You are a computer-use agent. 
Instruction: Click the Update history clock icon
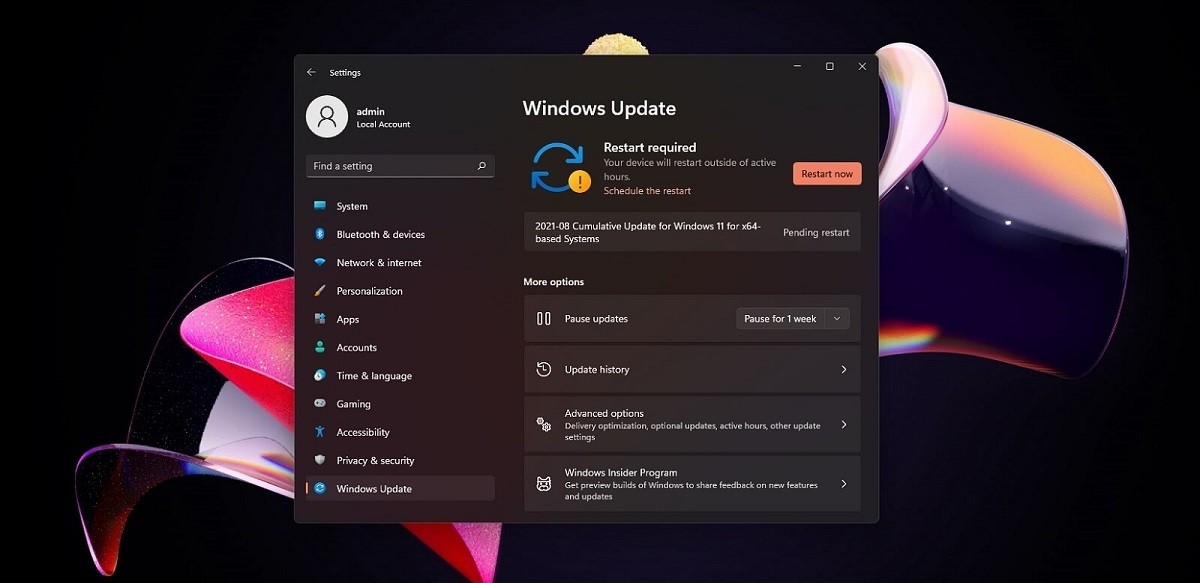tap(544, 369)
